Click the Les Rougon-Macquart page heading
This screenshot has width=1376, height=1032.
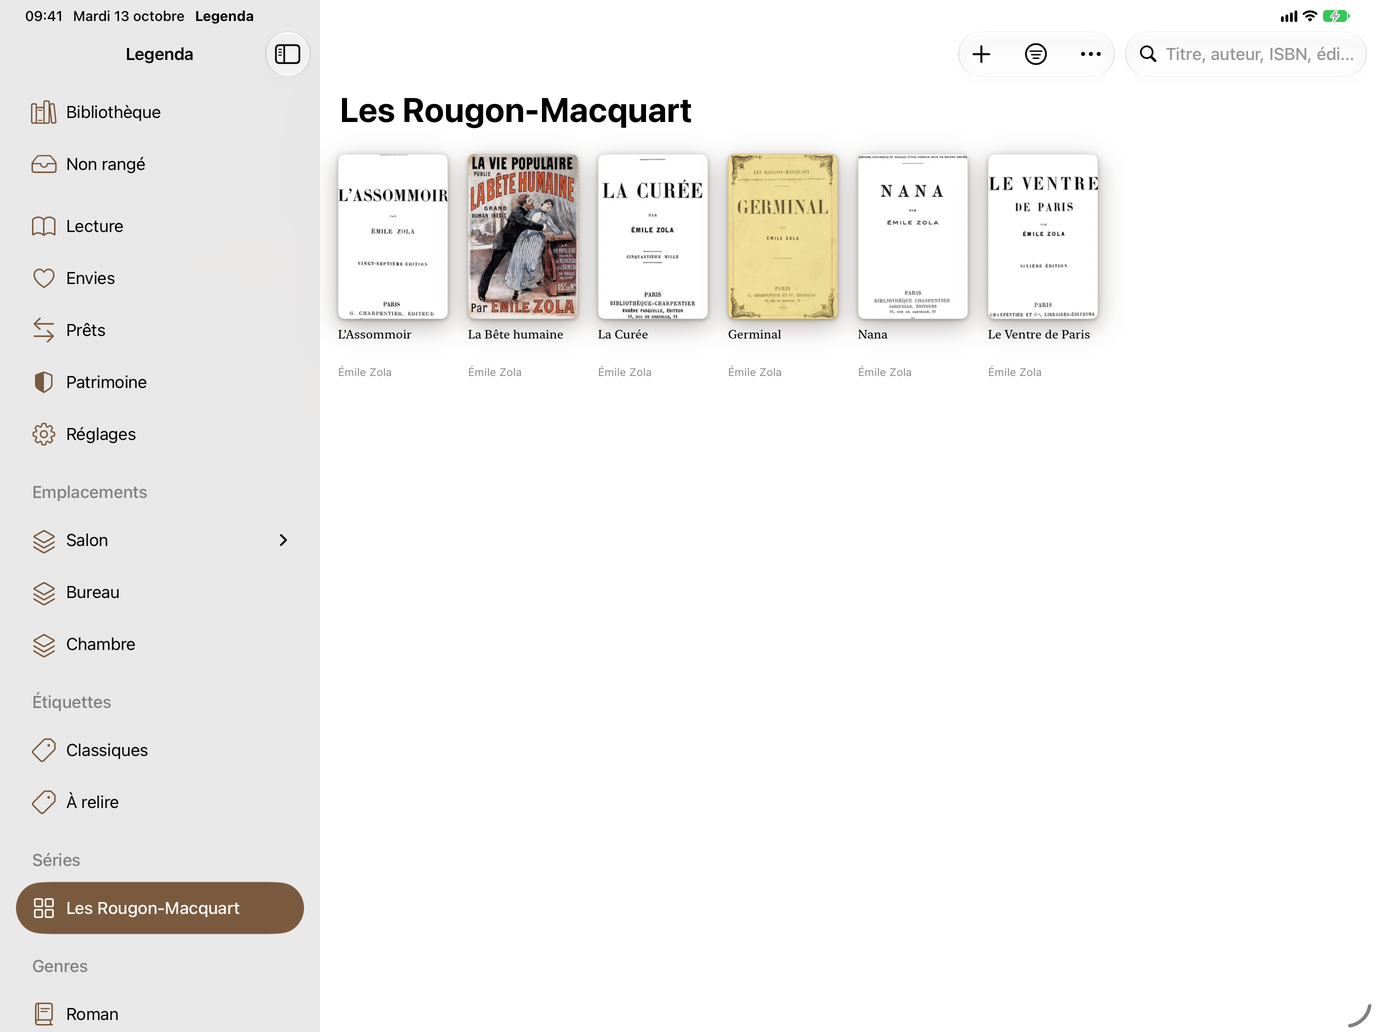pos(516,110)
